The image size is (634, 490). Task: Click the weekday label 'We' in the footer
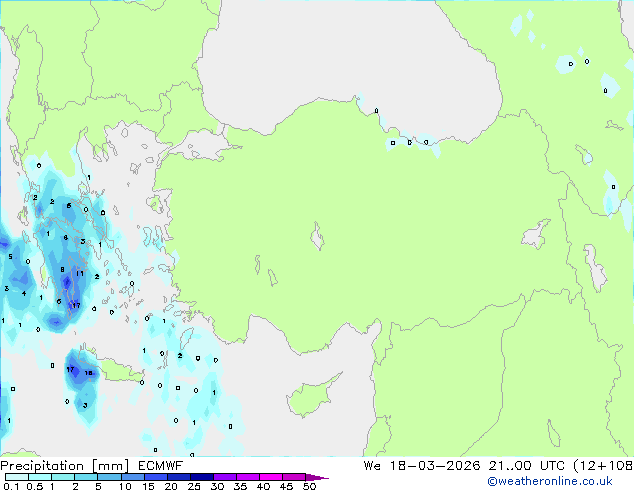click(x=372, y=466)
